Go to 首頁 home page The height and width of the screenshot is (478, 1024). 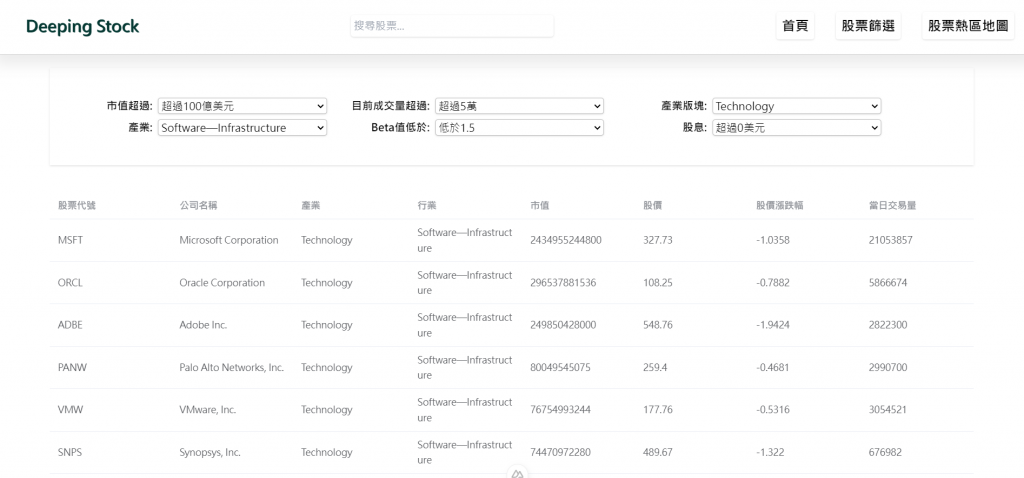(795, 26)
